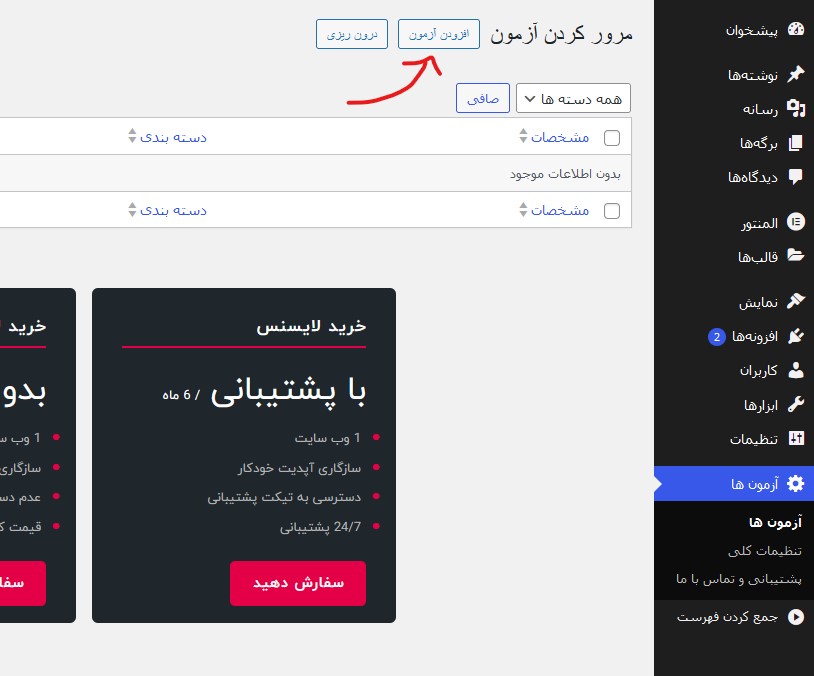Viewport: 814px width, 676px height.
Task: Click the Comments (دیدگاه‌ها) bubble icon
Action: (x=795, y=177)
